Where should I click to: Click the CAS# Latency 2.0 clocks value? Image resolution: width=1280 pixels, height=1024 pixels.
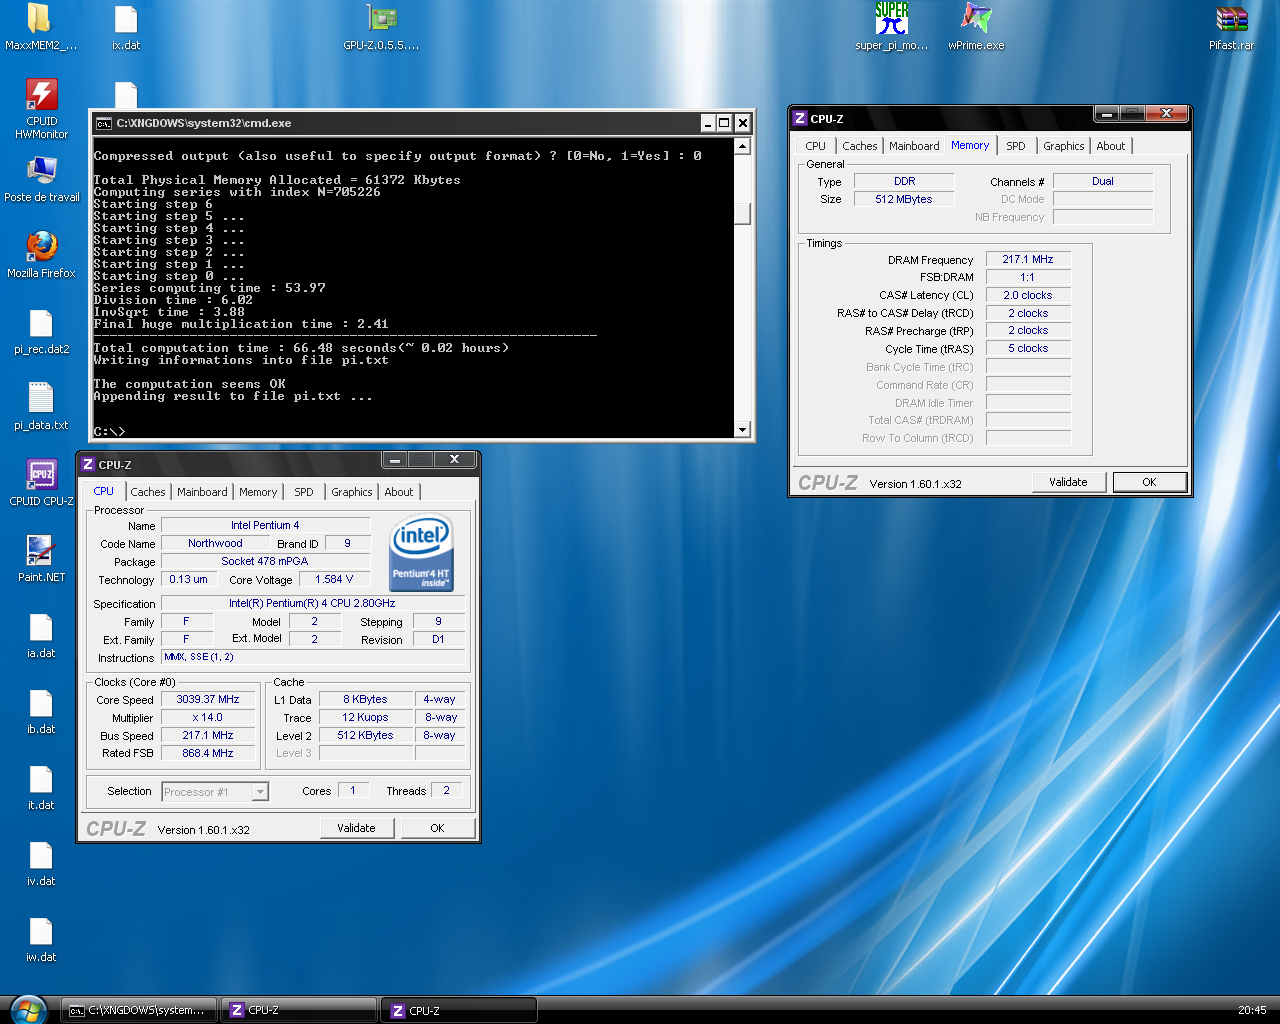pos(1028,295)
